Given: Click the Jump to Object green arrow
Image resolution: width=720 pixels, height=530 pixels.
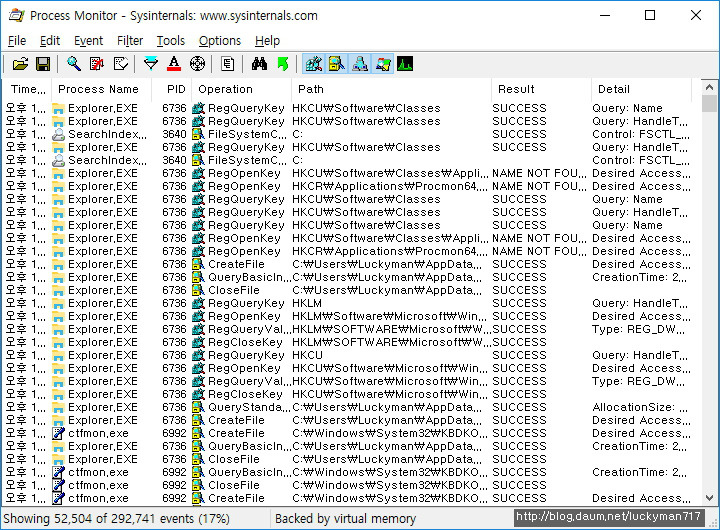Looking at the screenshot, I should (283, 64).
